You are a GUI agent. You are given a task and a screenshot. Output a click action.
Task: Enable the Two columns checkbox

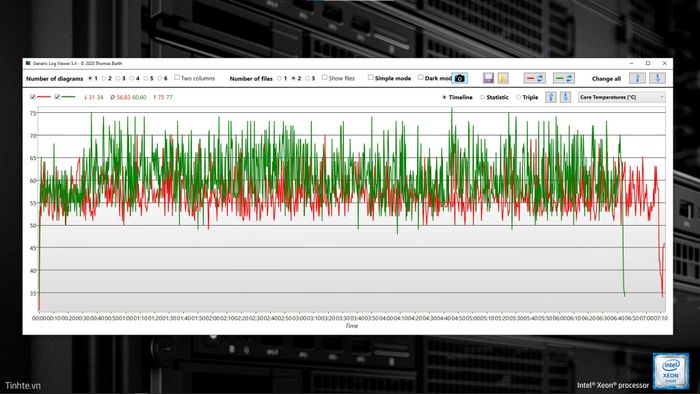coord(177,78)
